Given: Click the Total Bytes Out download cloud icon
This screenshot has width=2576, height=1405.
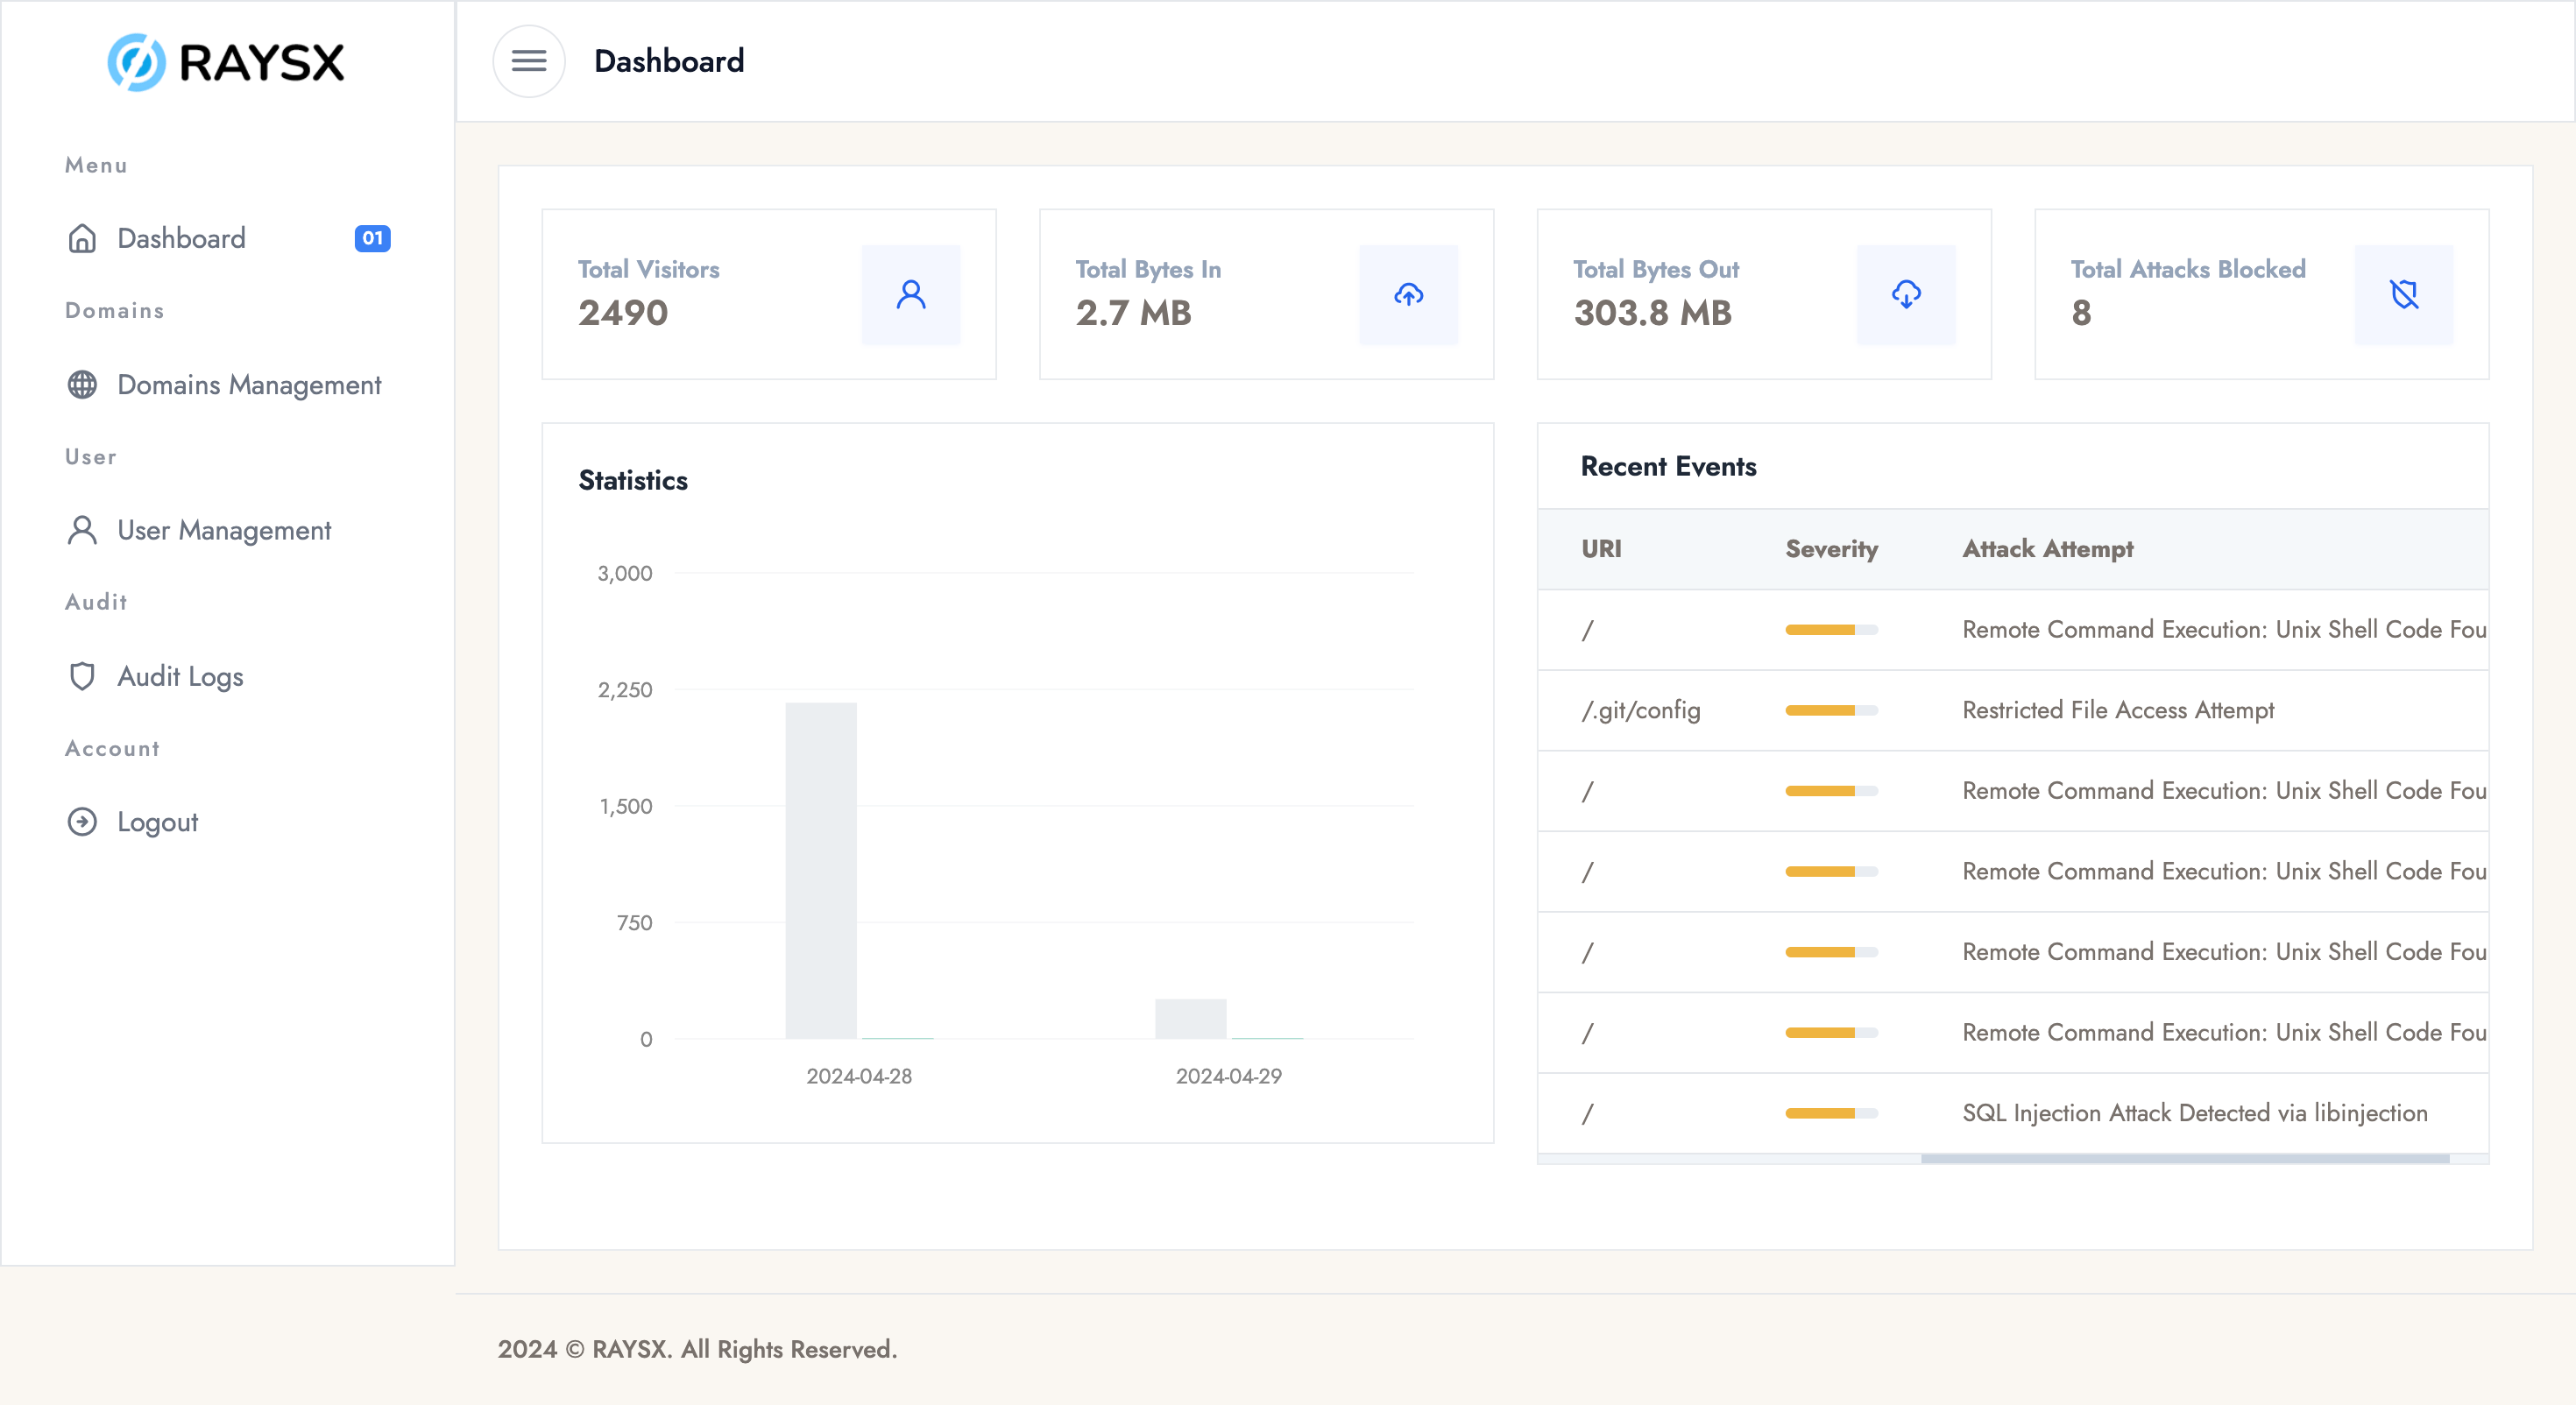Looking at the screenshot, I should click(x=1906, y=294).
